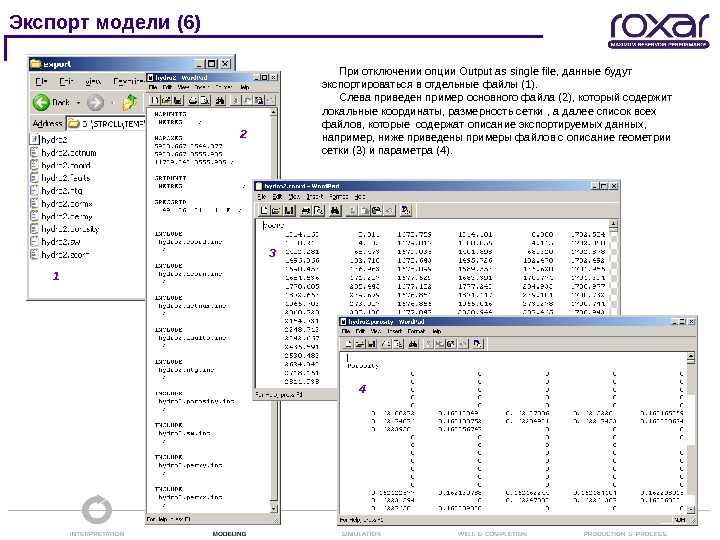Open Insert menu in hydro2.porosity WordPad
The height and width of the screenshot is (540, 720).
(x=394, y=331)
